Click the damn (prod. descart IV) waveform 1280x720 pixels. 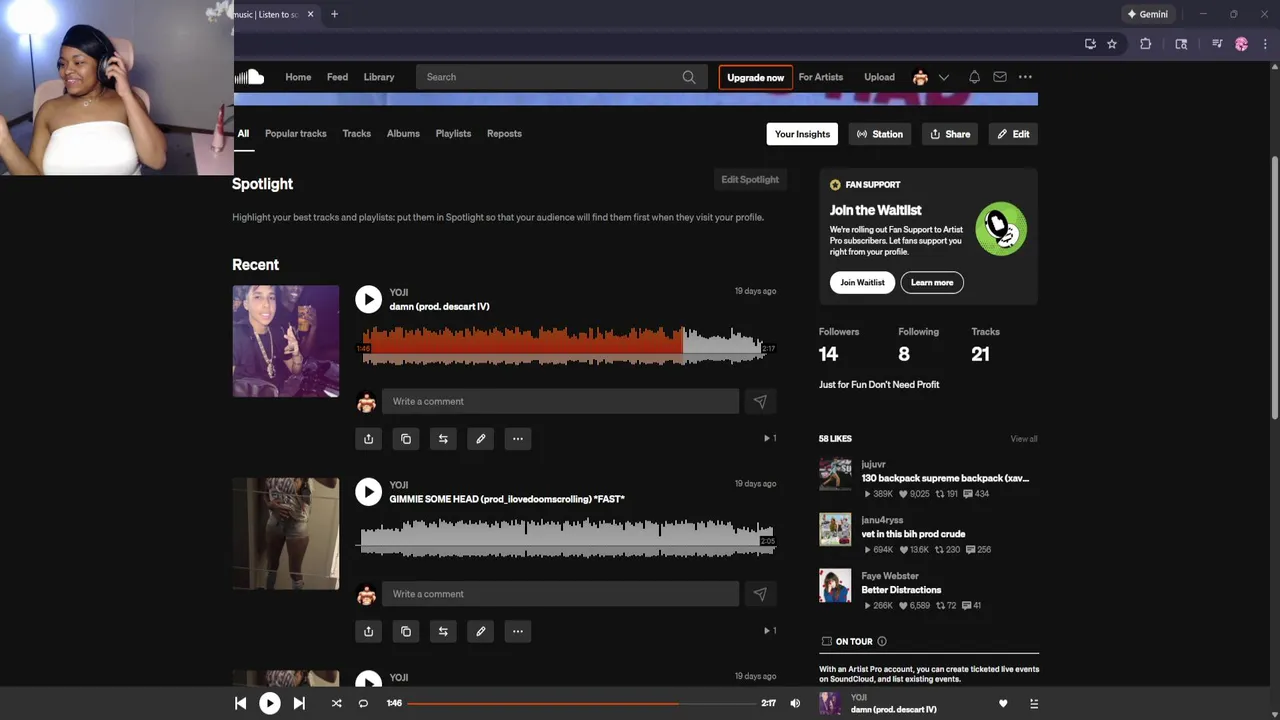tap(566, 346)
